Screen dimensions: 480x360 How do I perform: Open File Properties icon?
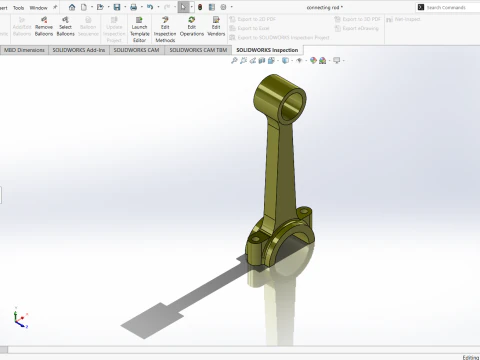point(212,7)
